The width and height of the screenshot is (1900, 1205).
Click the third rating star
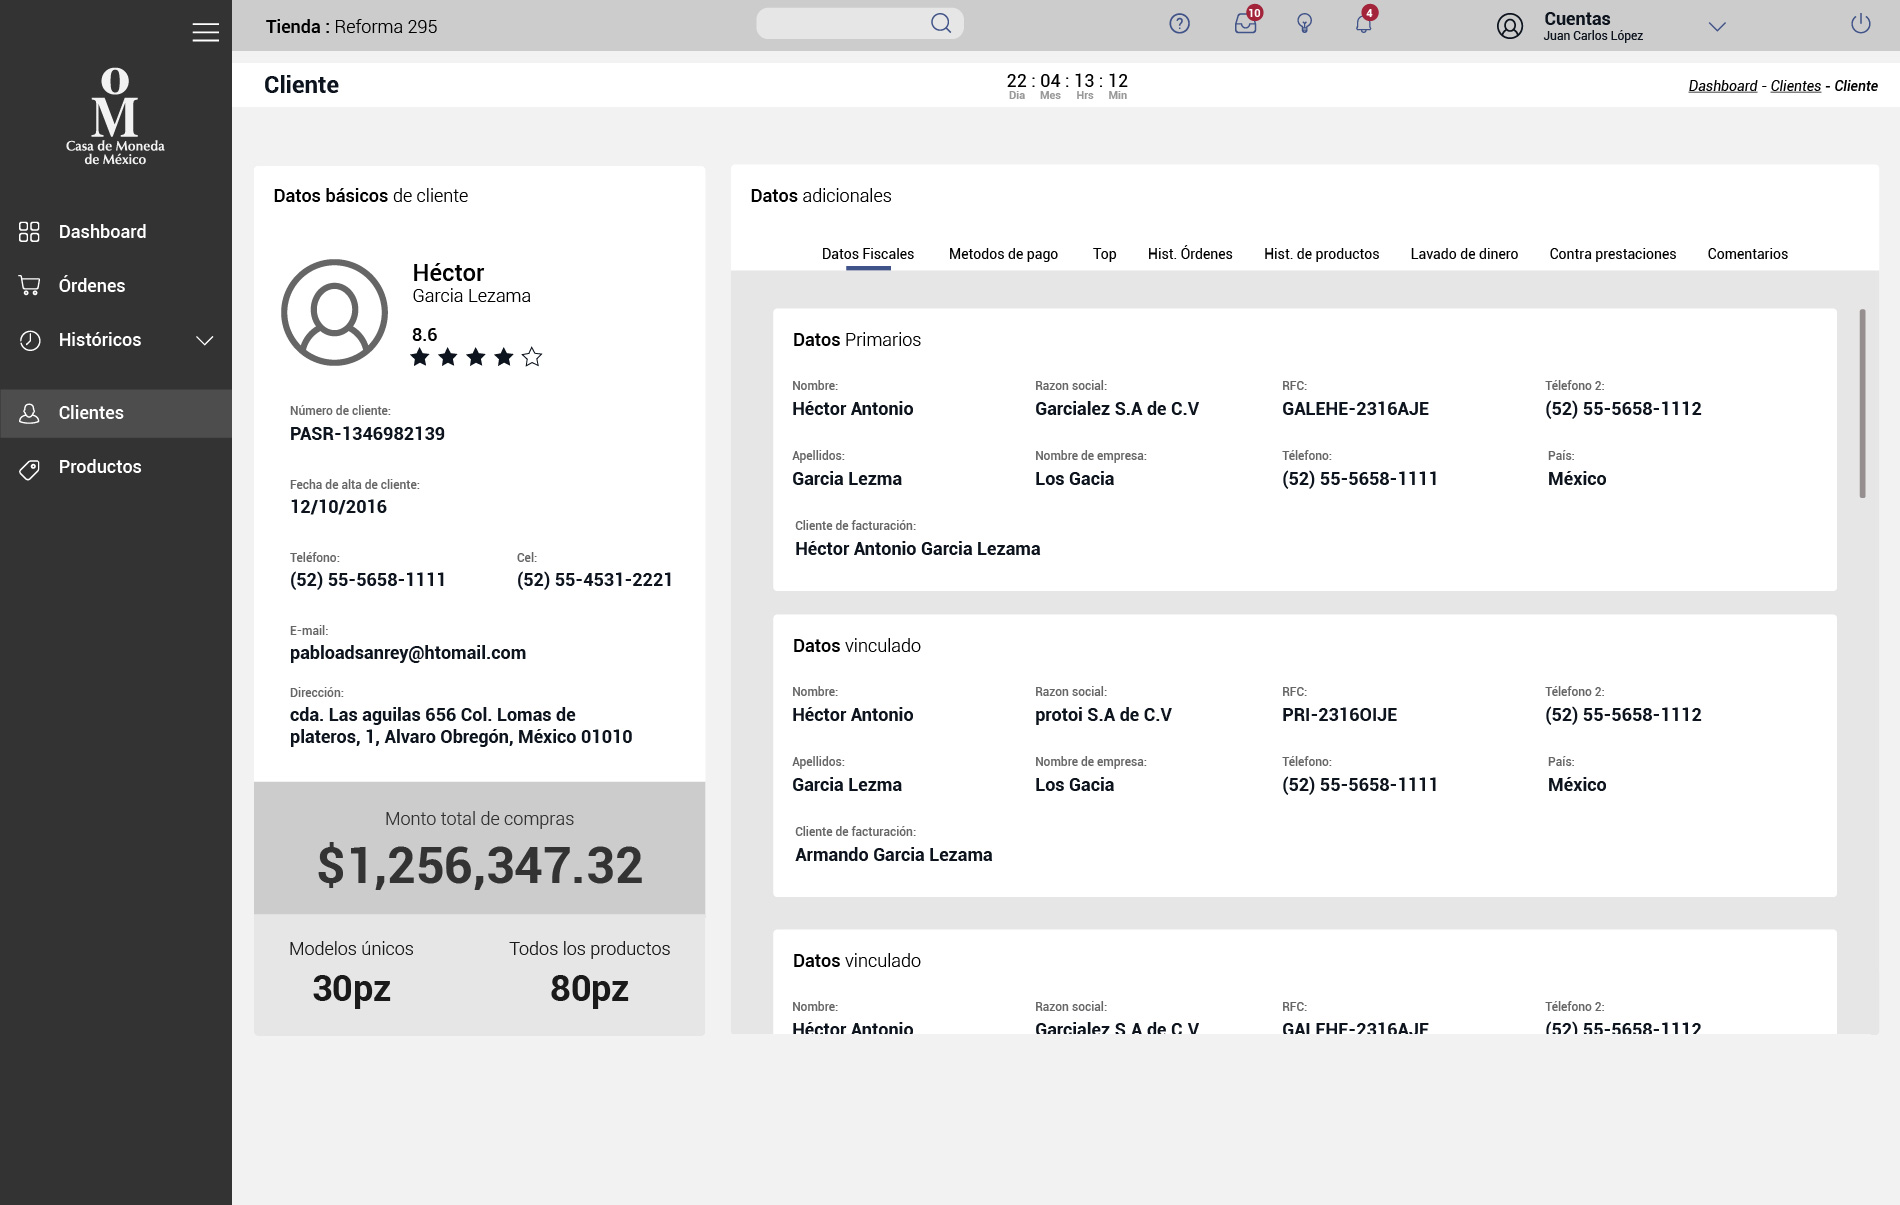coord(476,357)
